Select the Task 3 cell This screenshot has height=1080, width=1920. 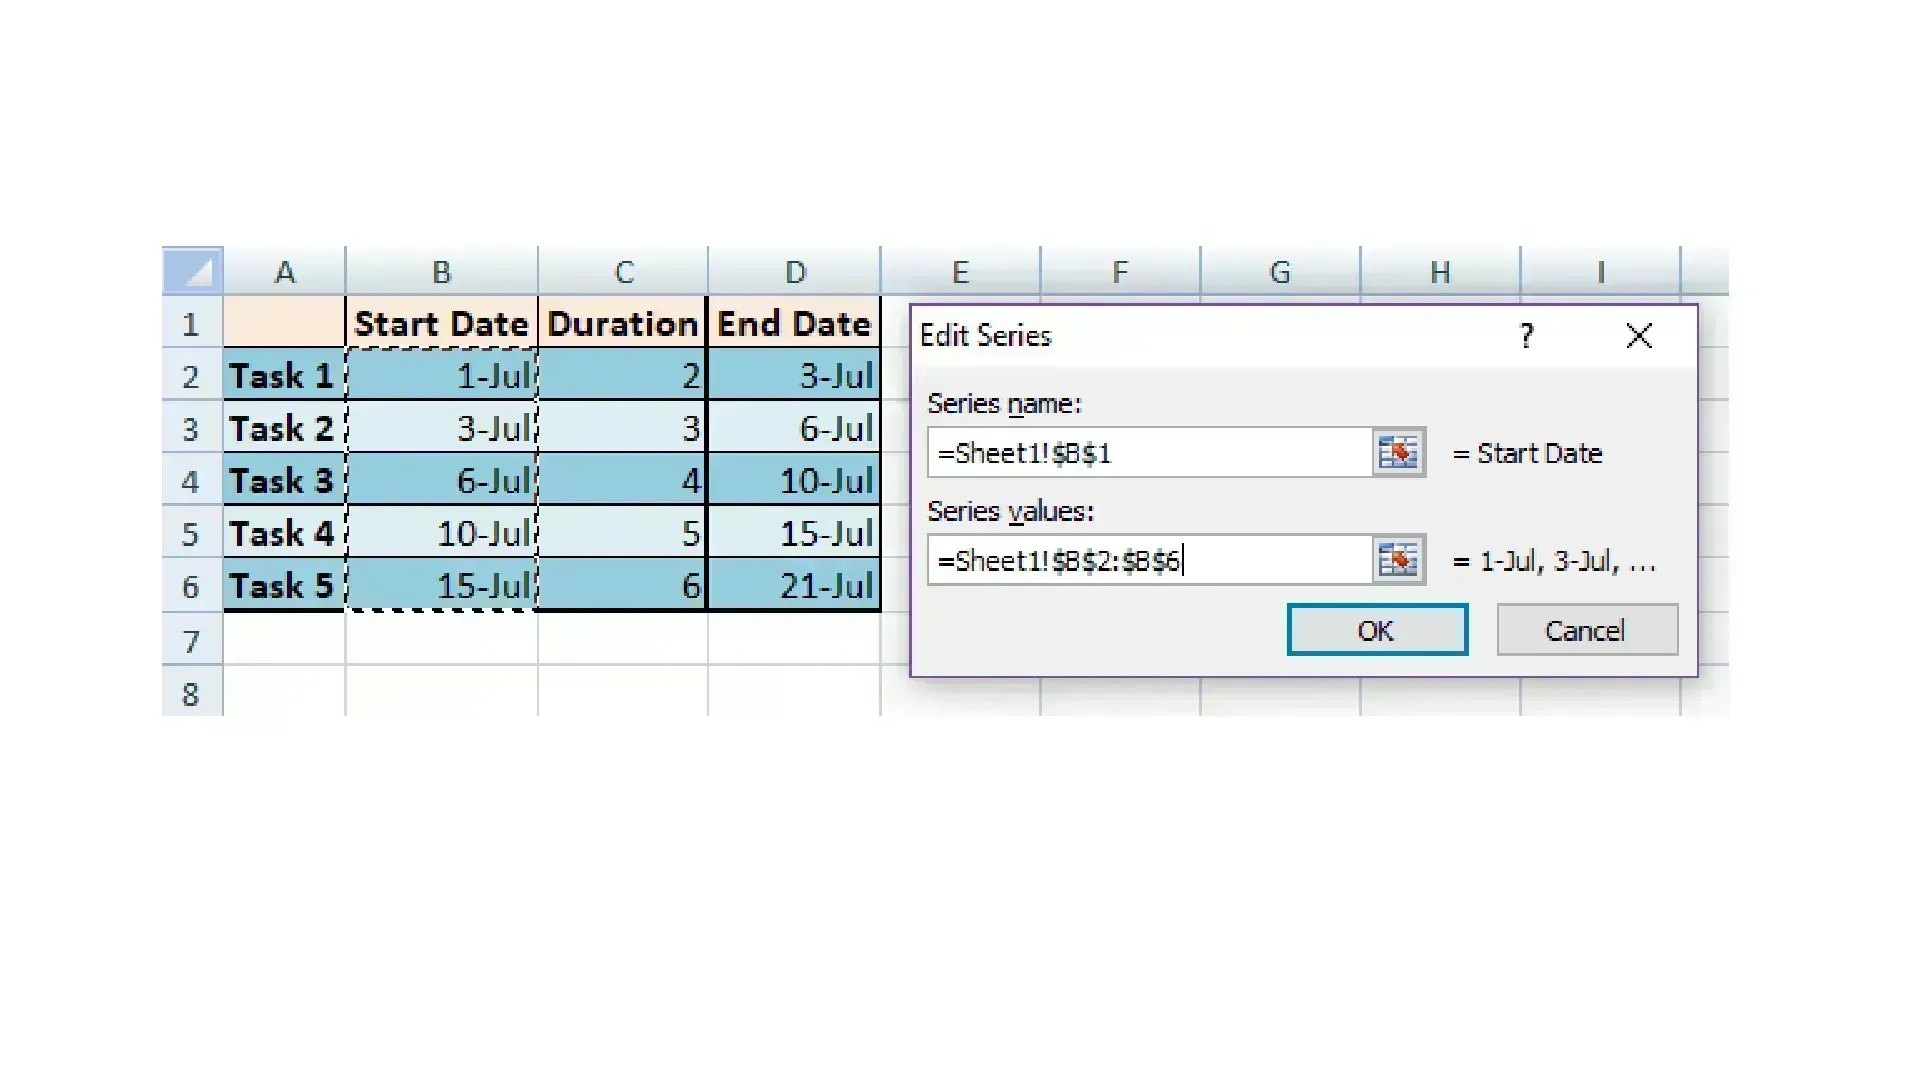click(283, 481)
